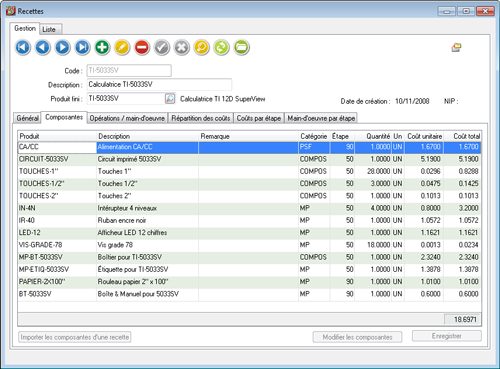Click Modifier les composantes button
The width and height of the screenshot is (500, 369).
point(357,337)
